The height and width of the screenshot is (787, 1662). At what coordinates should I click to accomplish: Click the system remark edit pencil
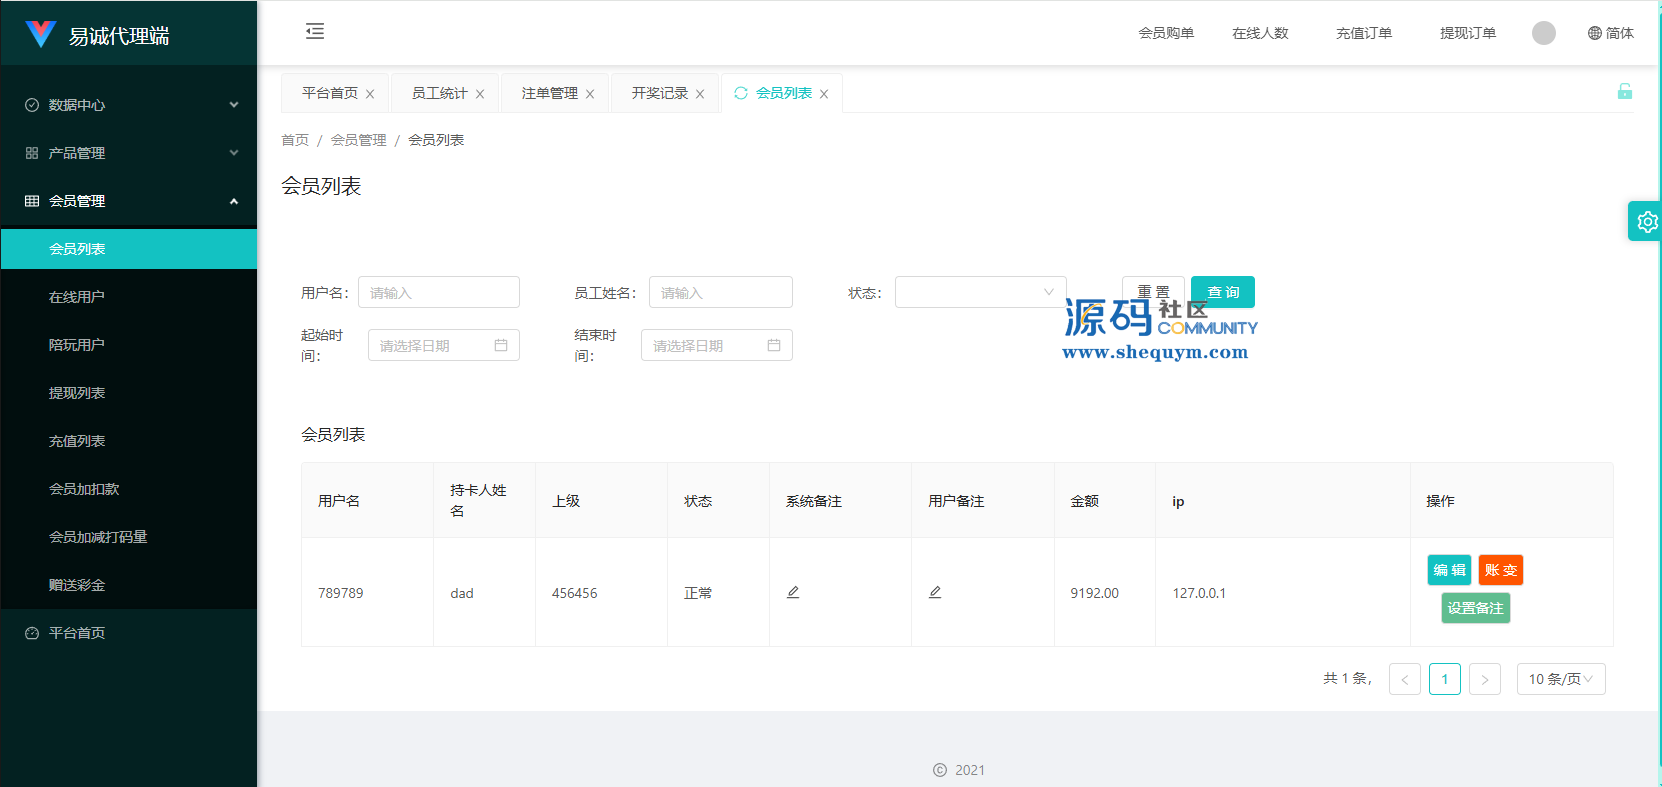coord(793,593)
